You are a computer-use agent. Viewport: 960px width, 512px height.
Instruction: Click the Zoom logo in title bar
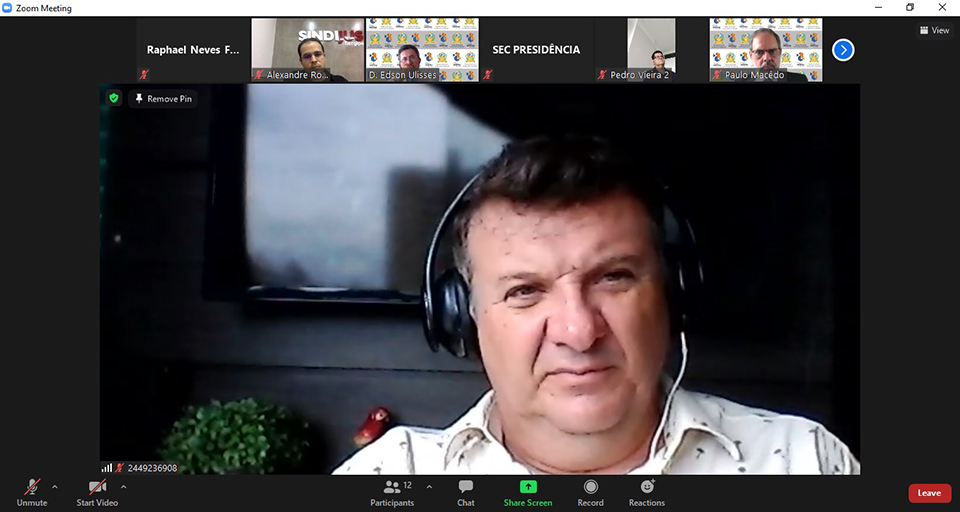coord(8,8)
